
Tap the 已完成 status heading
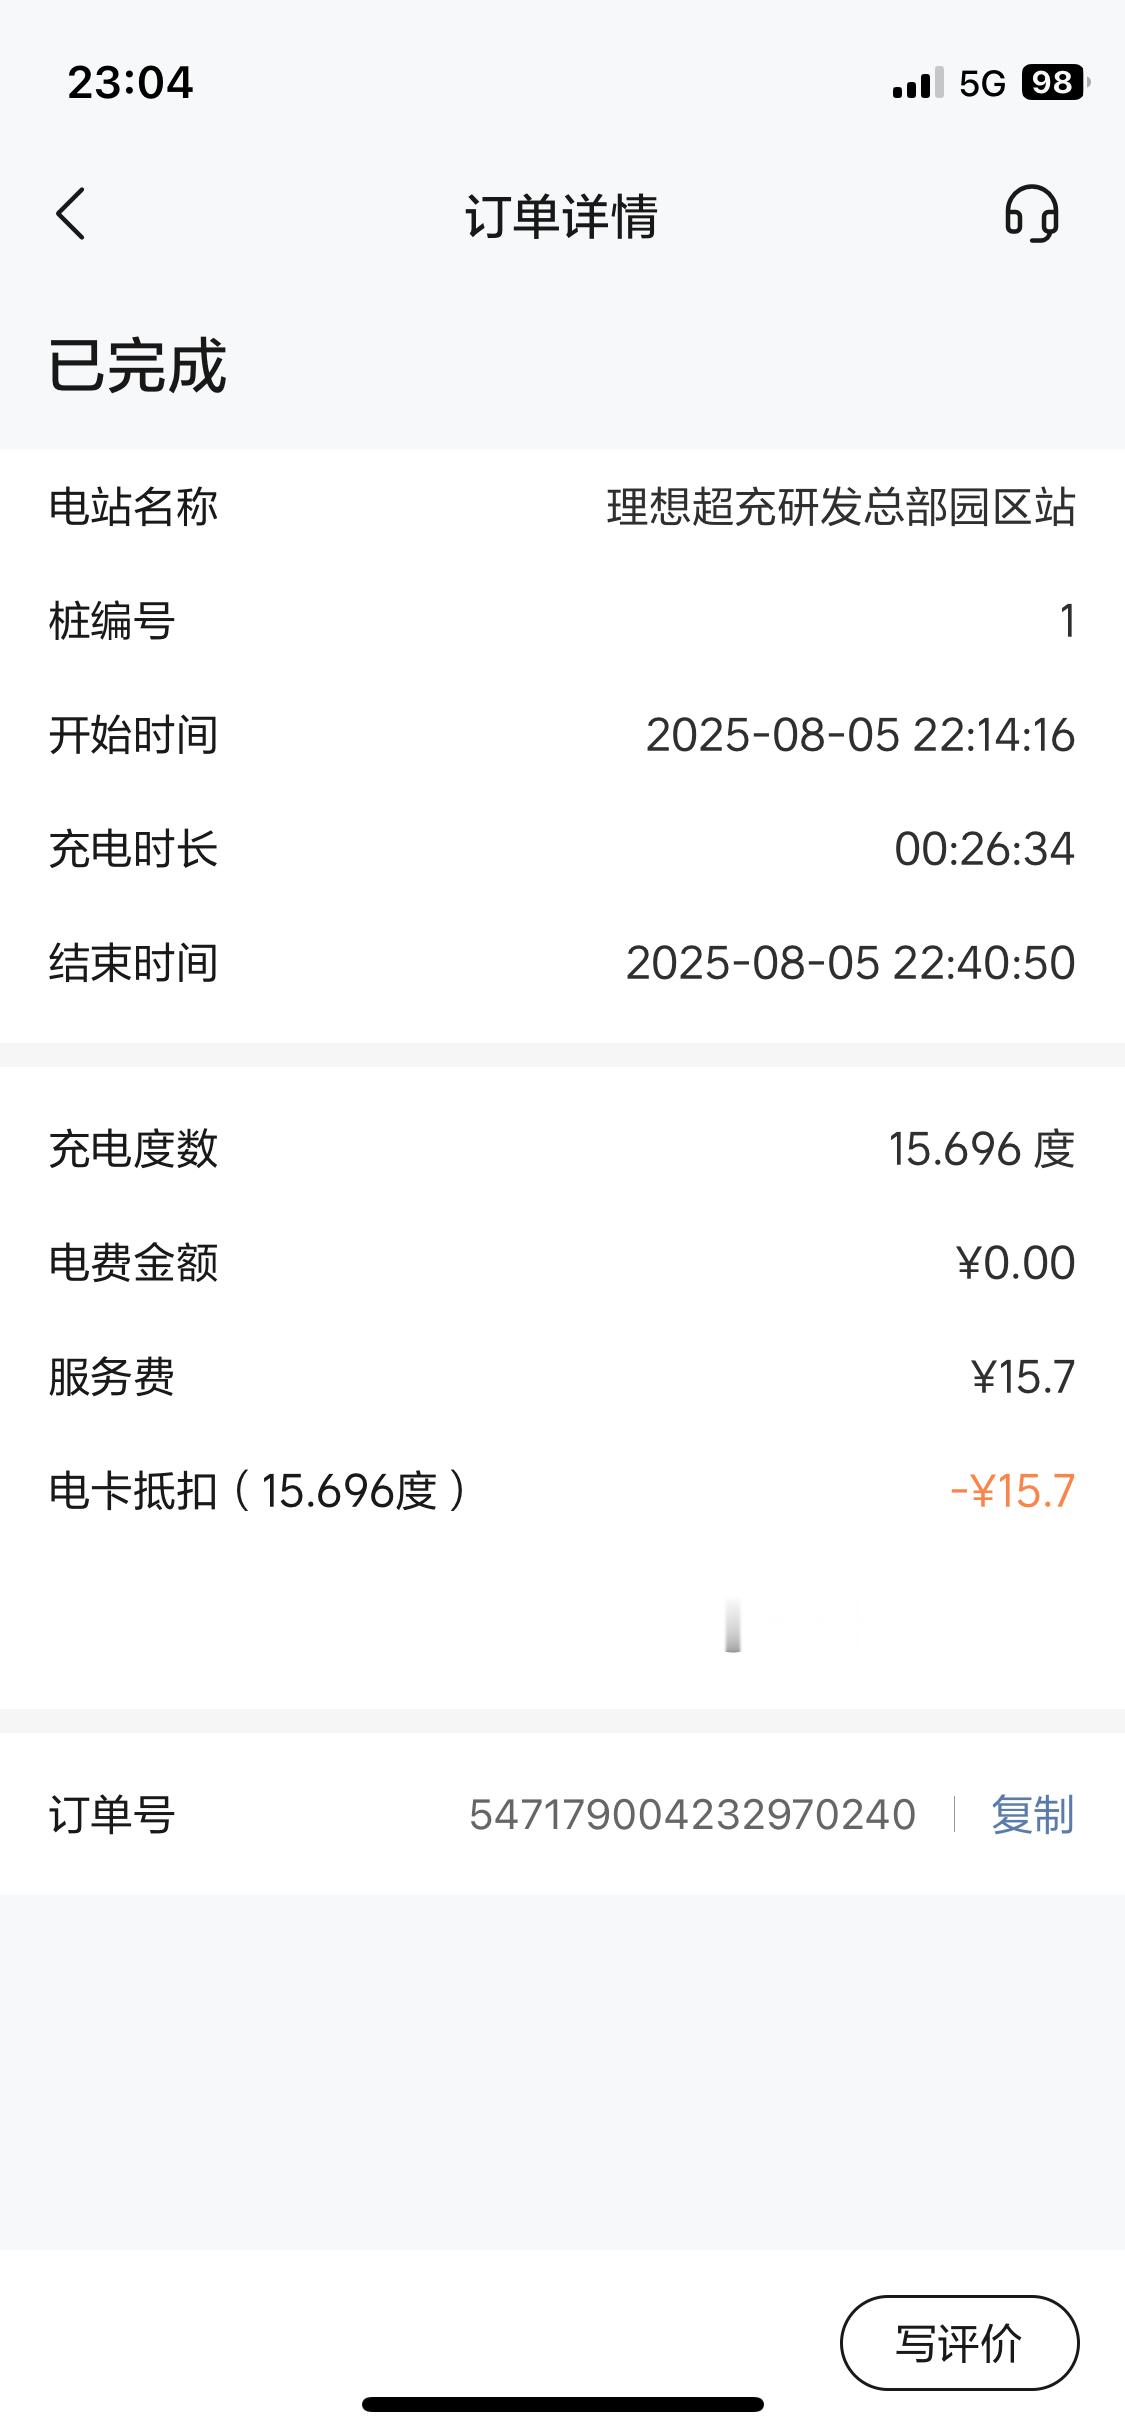pos(138,365)
